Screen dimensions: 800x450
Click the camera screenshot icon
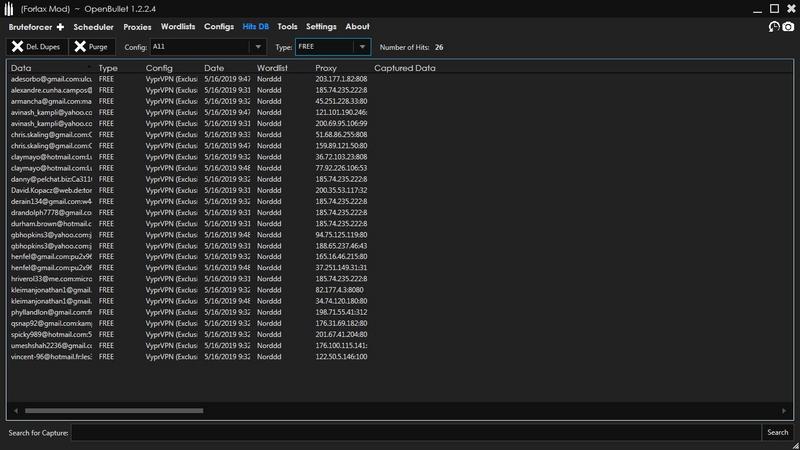coord(788,27)
